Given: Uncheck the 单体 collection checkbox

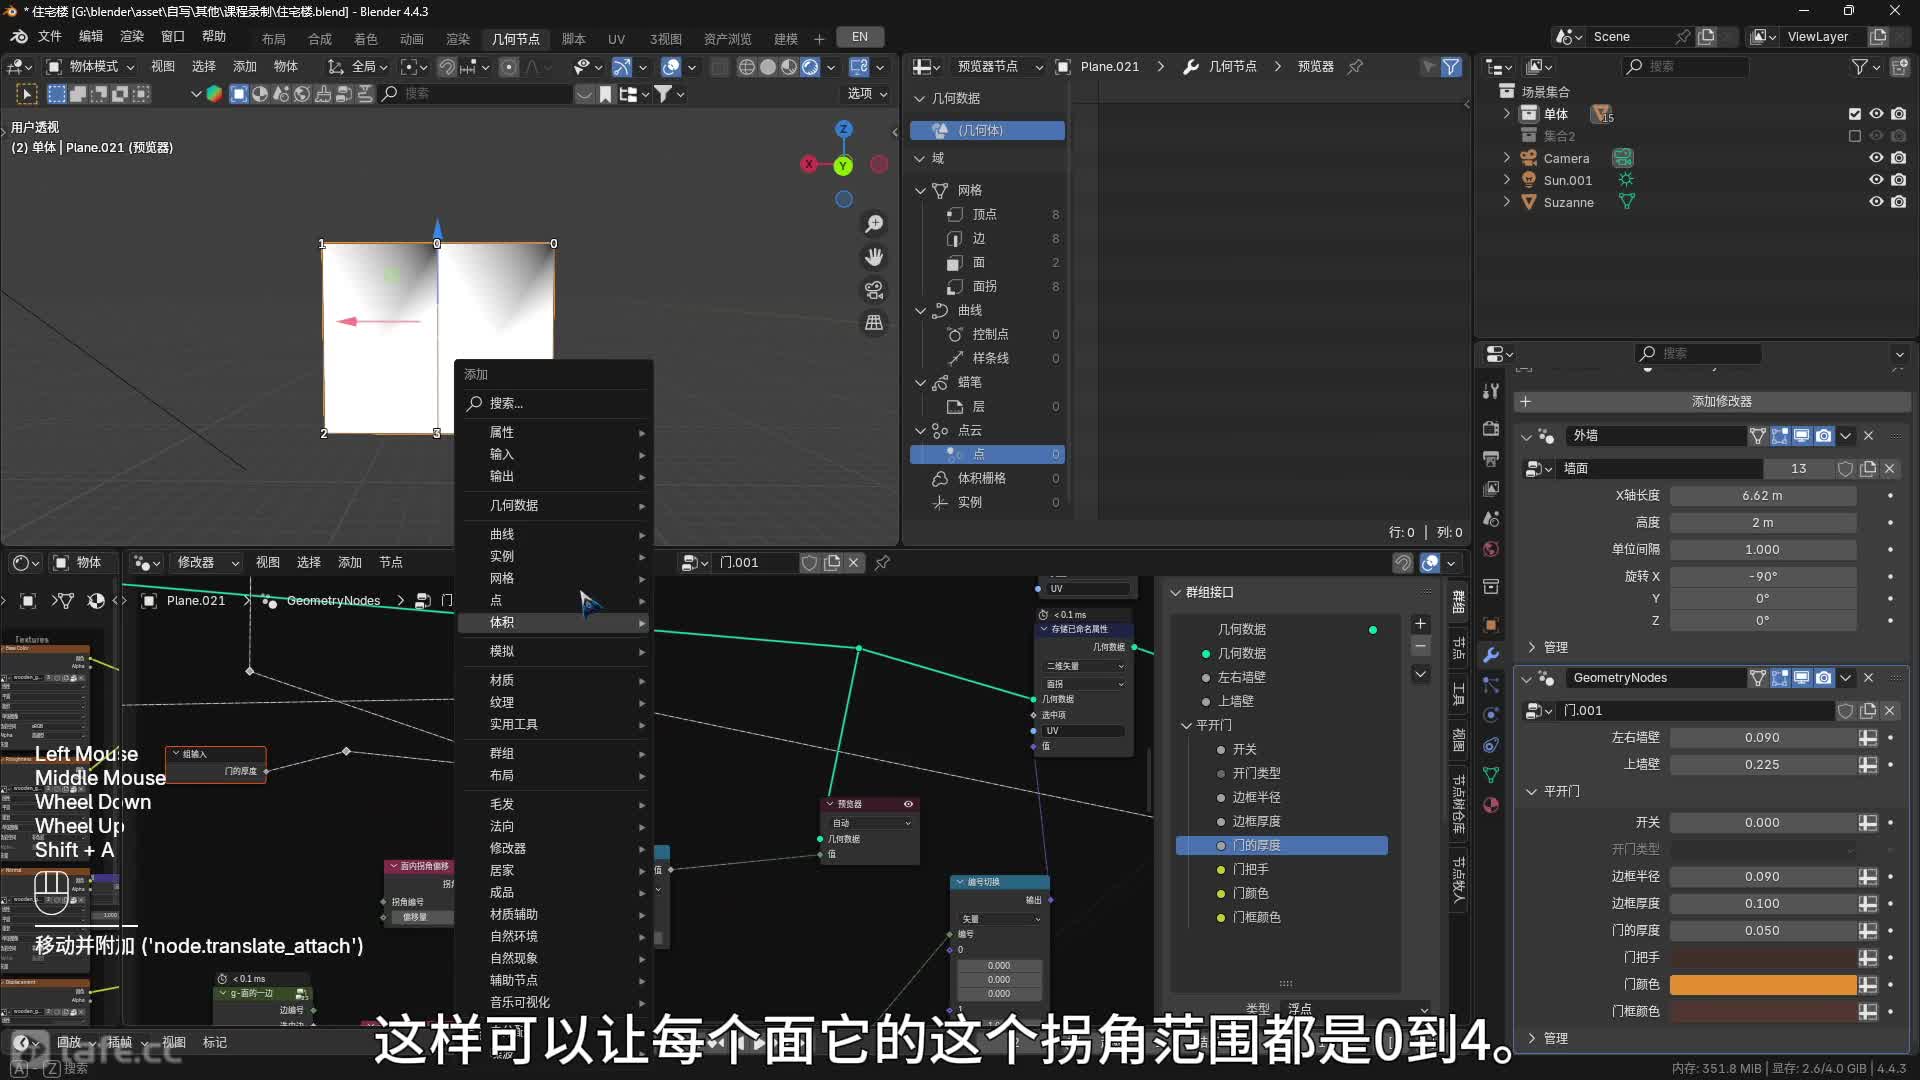Looking at the screenshot, I should point(1855,114).
